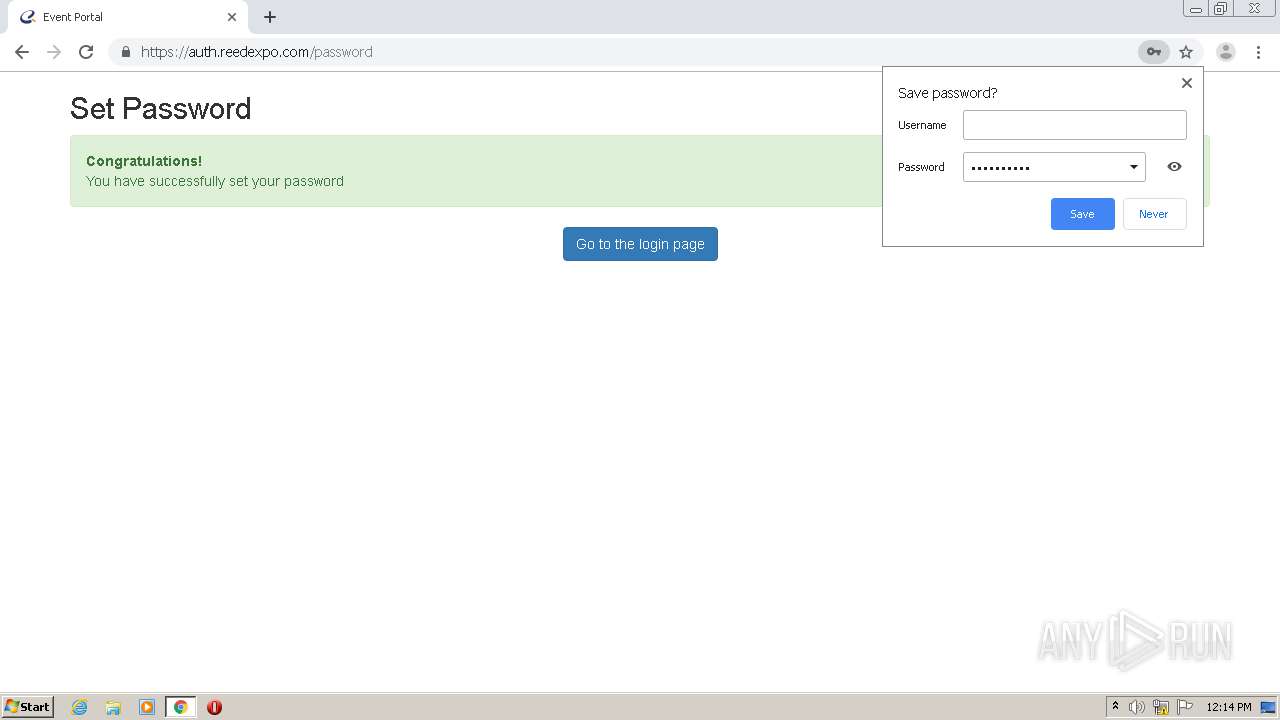Choose Never for saving password
The image size is (1280, 720).
tap(1154, 214)
